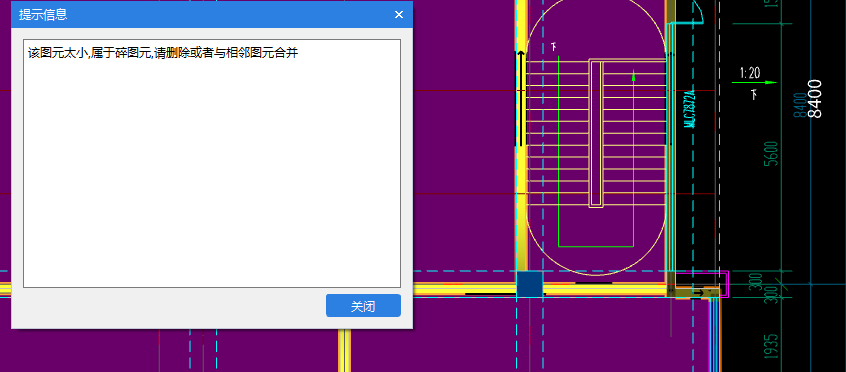846x372 pixels.
Task: Click the message text about 碎图元
Action: (x=162, y=53)
